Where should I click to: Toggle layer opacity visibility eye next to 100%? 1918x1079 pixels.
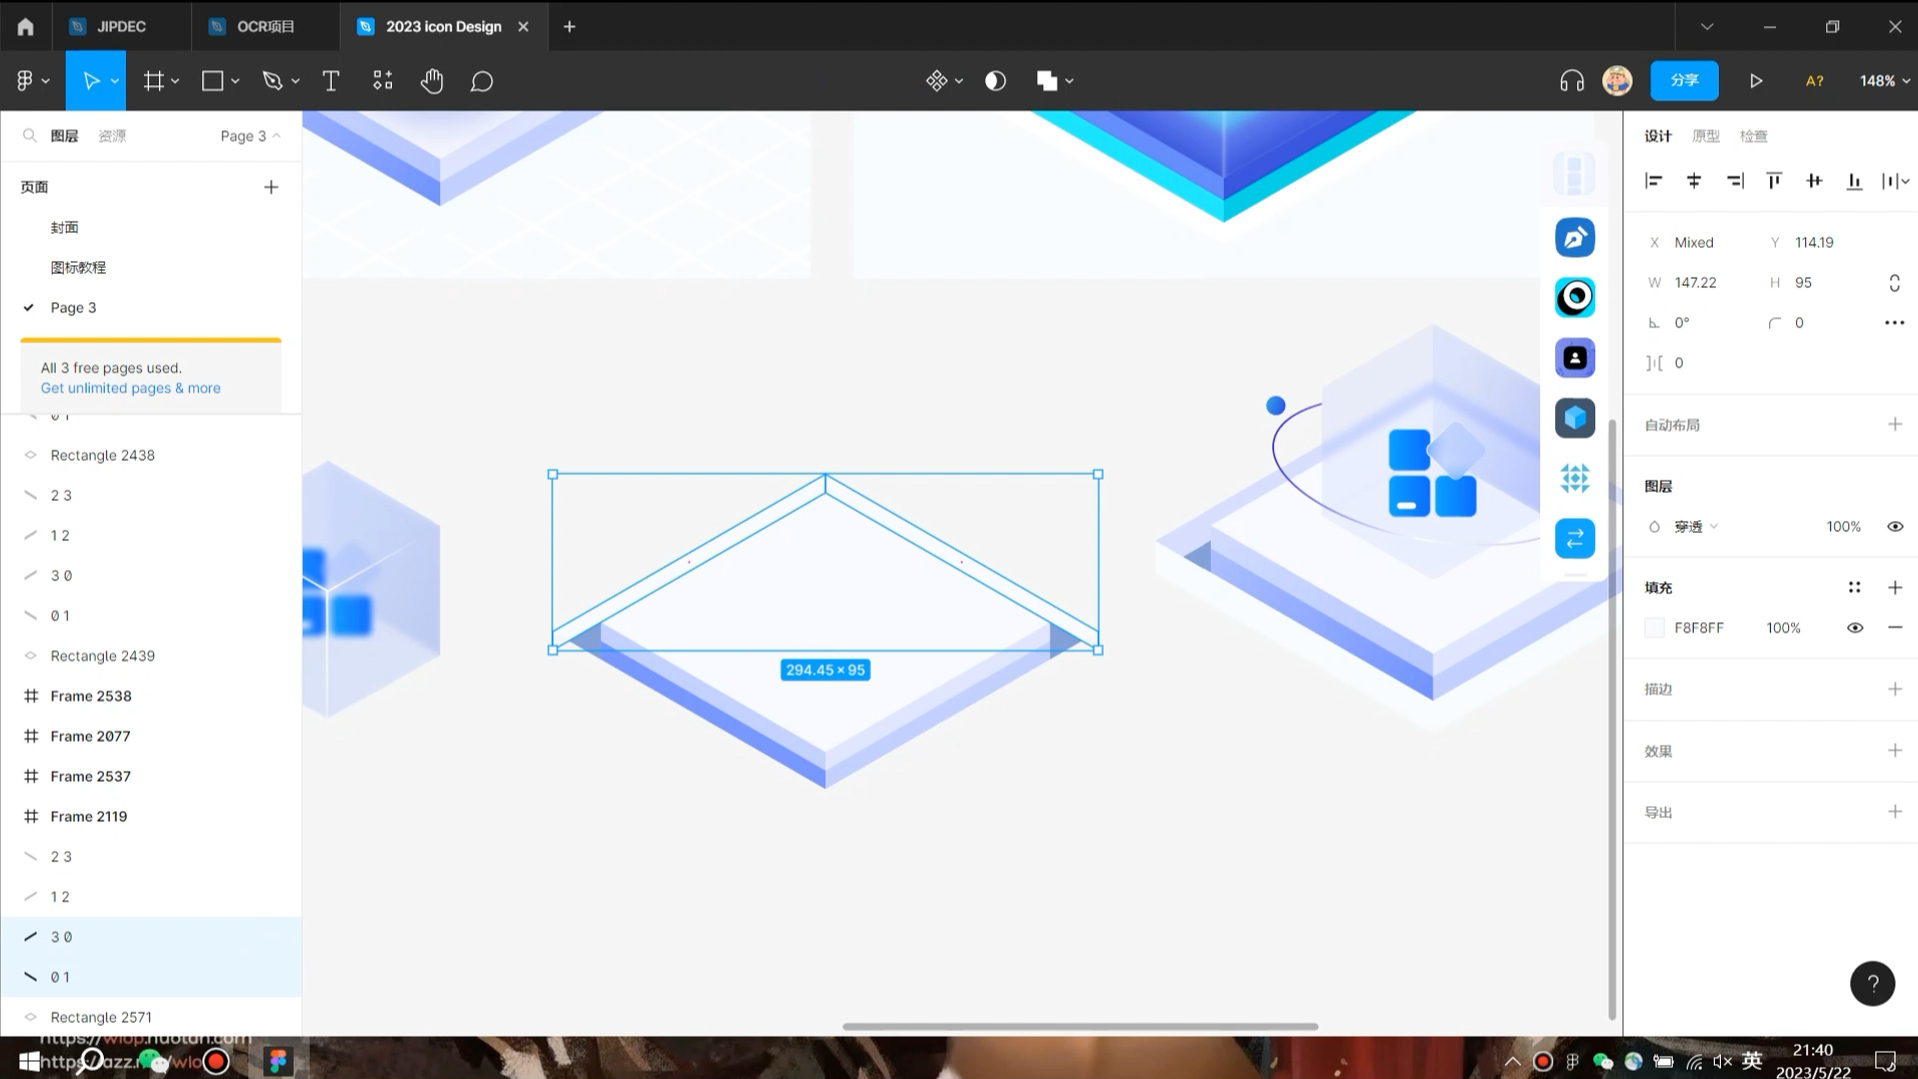(x=1895, y=526)
